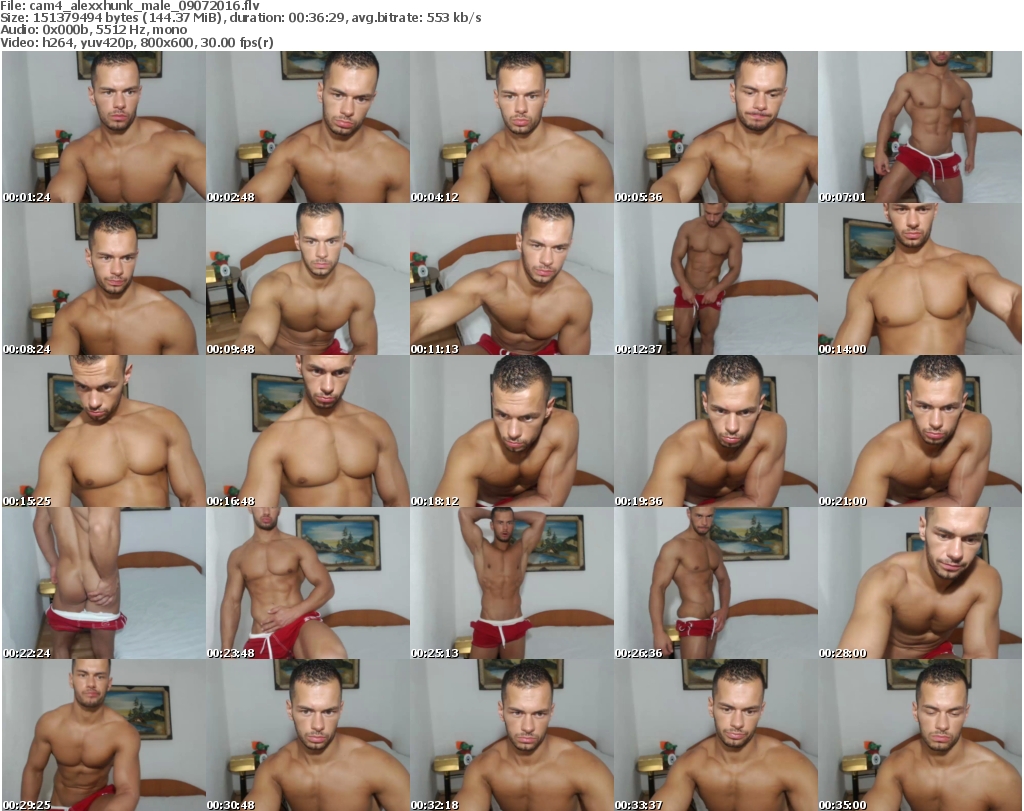
Task: Open the last frame at 00:35:00
Action: coord(920,735)
